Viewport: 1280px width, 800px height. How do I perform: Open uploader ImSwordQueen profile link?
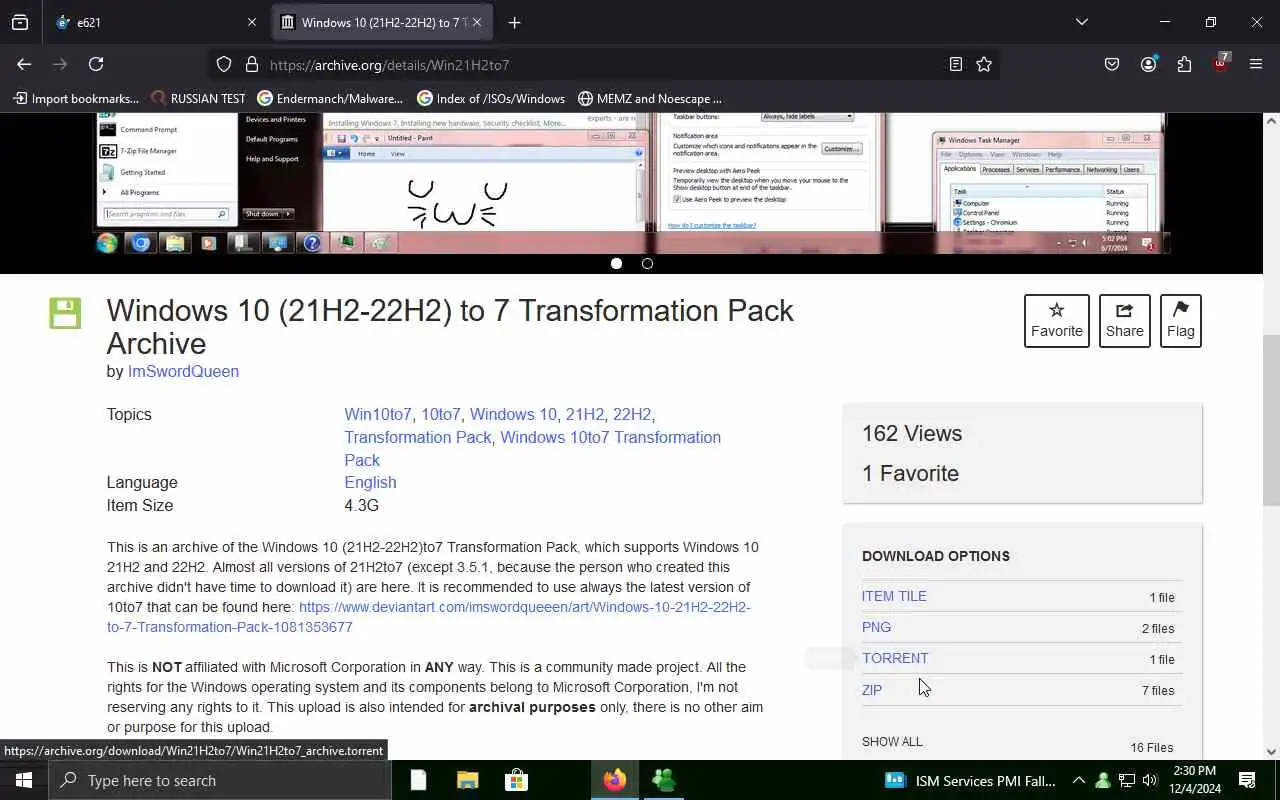(x=183, y=371)
